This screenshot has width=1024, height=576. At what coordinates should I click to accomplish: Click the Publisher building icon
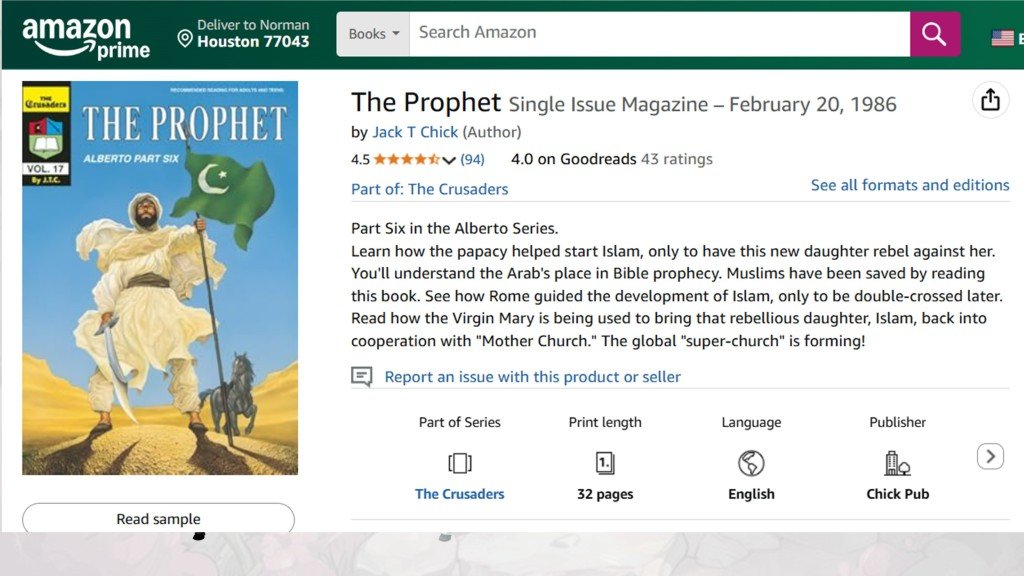tap(897, 463)
